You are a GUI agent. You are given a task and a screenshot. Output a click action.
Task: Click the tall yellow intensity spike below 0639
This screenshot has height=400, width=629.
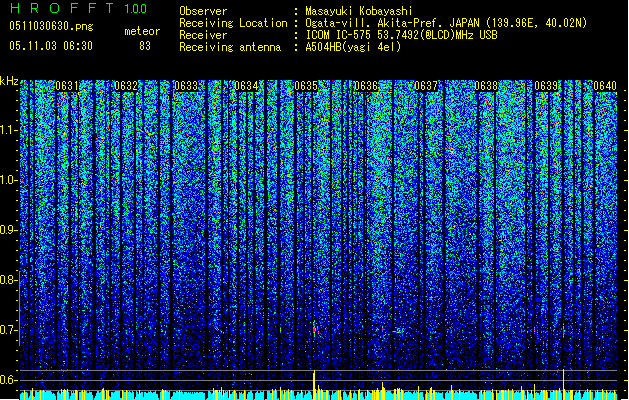tap(564, 384)
